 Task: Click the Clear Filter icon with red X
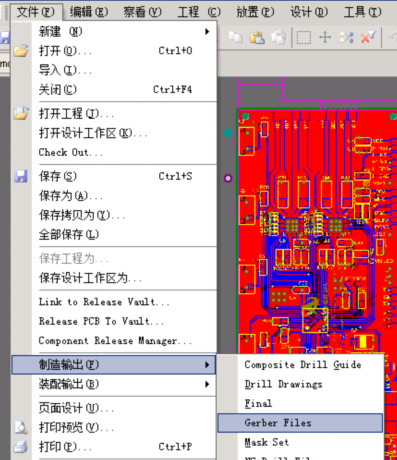click(368, 37)
